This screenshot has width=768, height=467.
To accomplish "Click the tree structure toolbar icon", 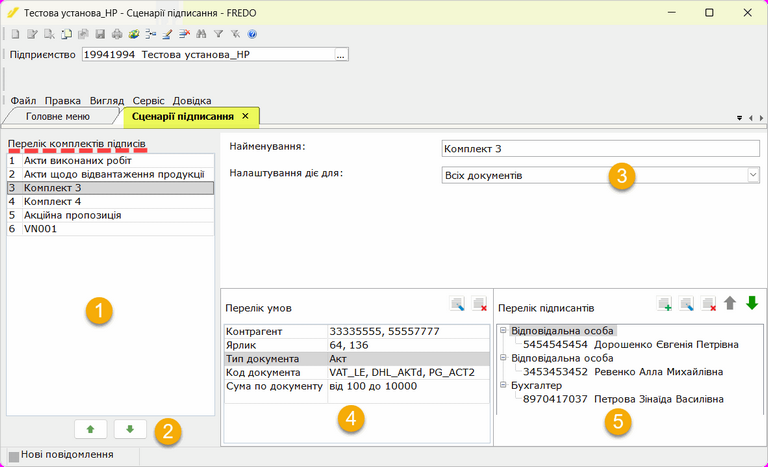I will tap(151, 34).
